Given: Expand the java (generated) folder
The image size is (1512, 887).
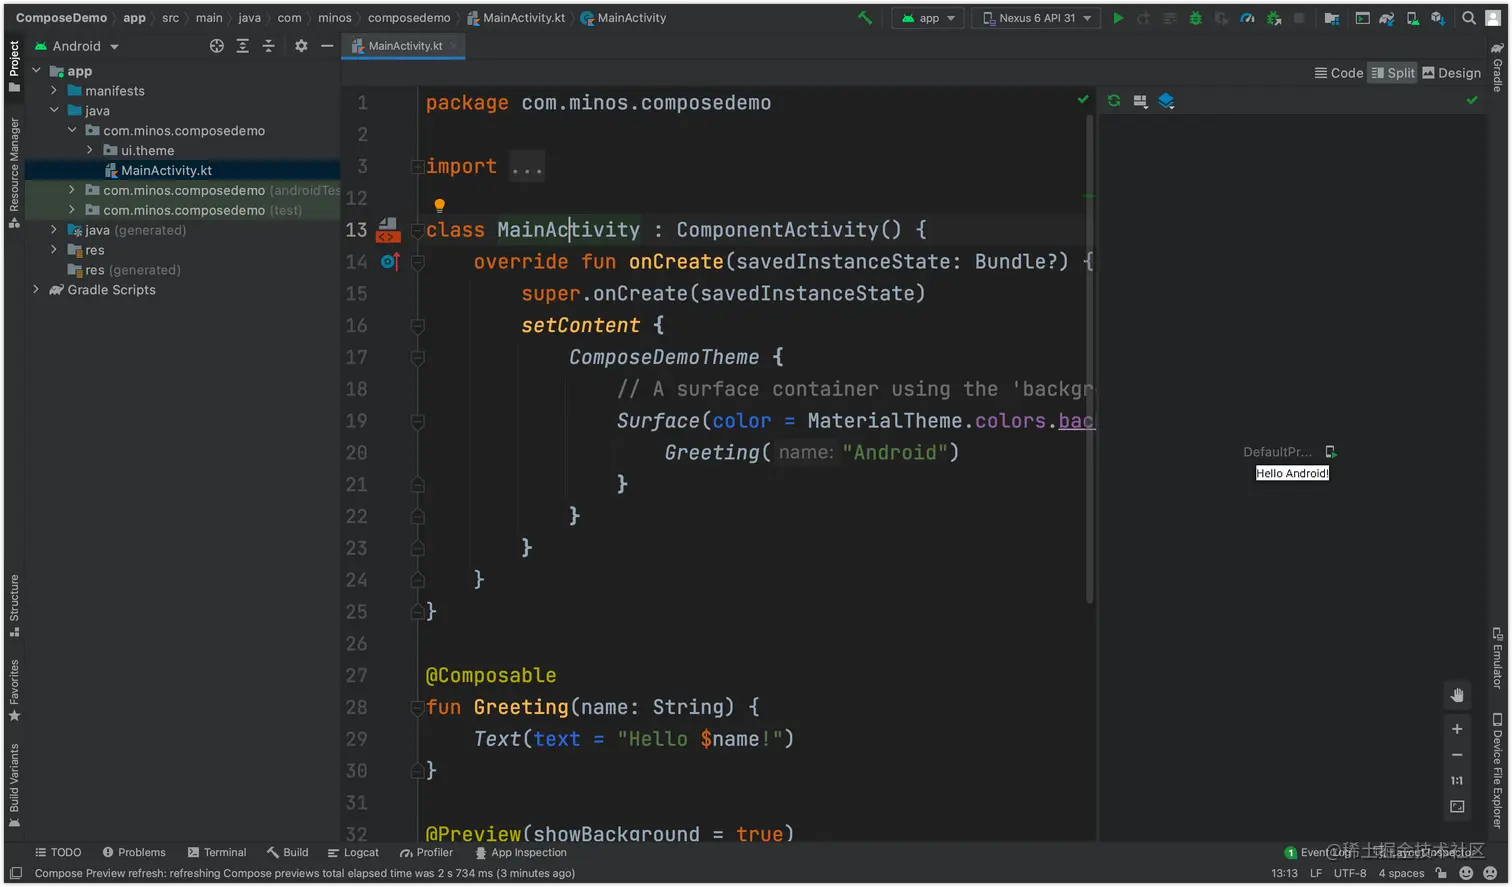Looking at the screenshot, I should coord(54,230).
